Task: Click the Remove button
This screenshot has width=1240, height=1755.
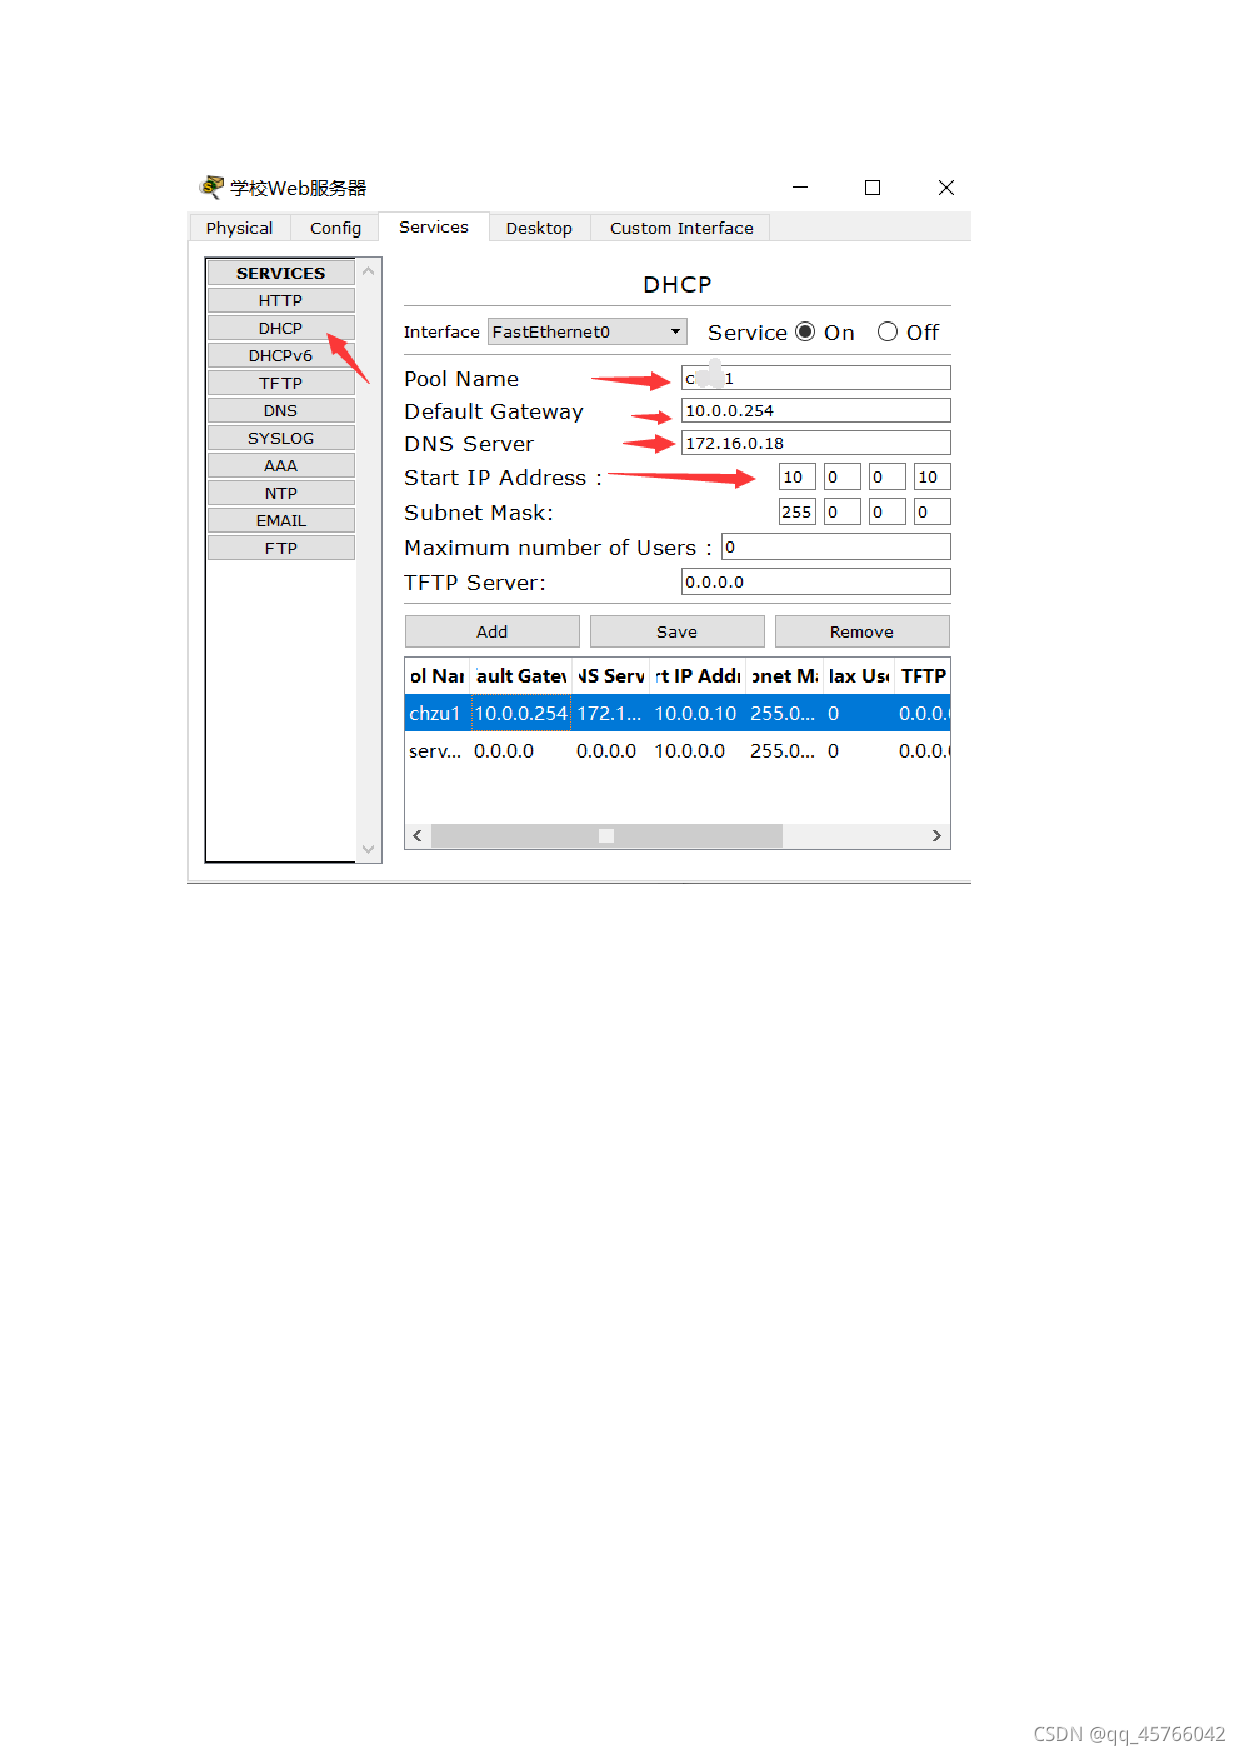Action: [862, 632]
